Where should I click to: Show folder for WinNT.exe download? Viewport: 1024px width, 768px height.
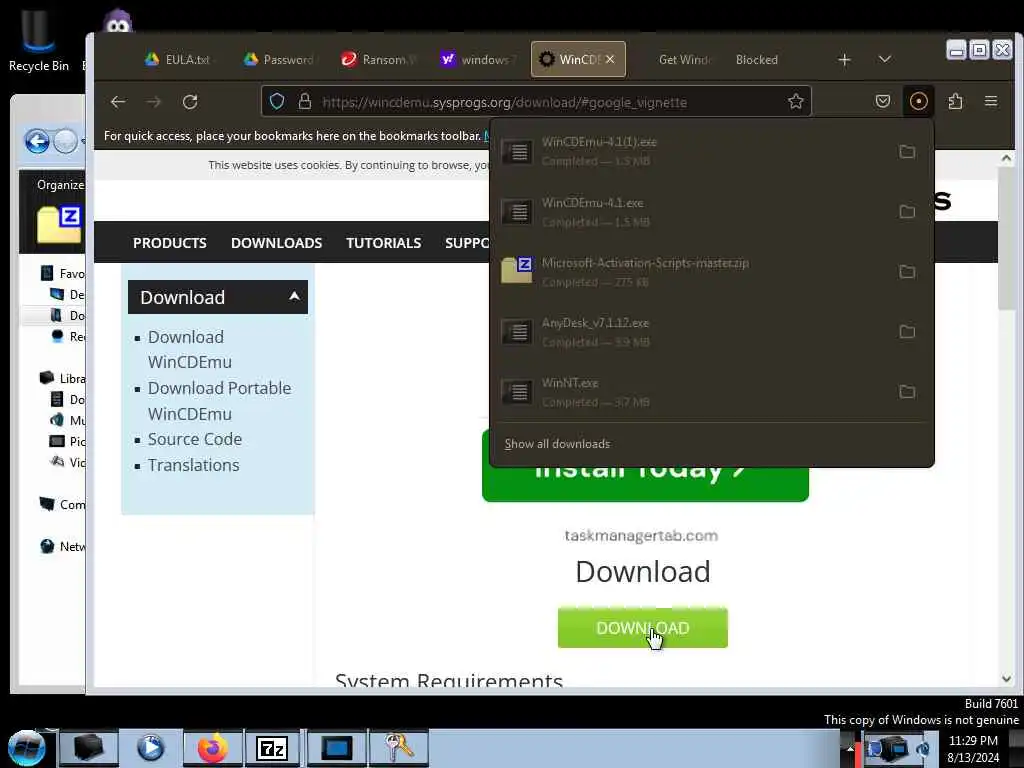(906, 392)
